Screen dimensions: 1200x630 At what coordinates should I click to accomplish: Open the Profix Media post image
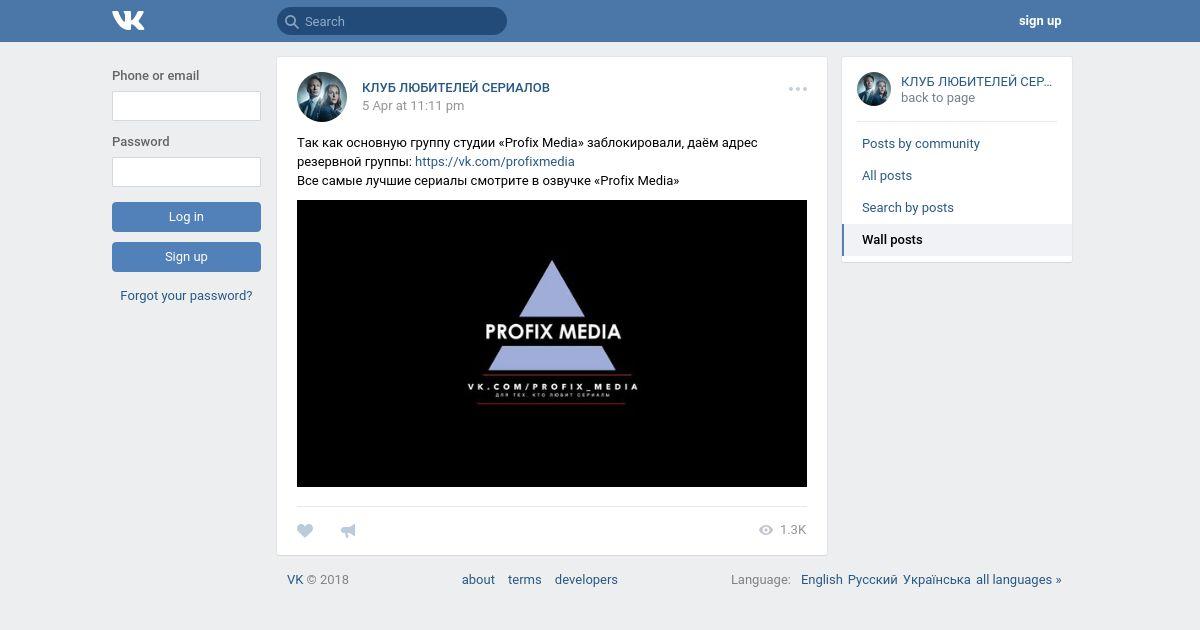[x=552, y=344]
